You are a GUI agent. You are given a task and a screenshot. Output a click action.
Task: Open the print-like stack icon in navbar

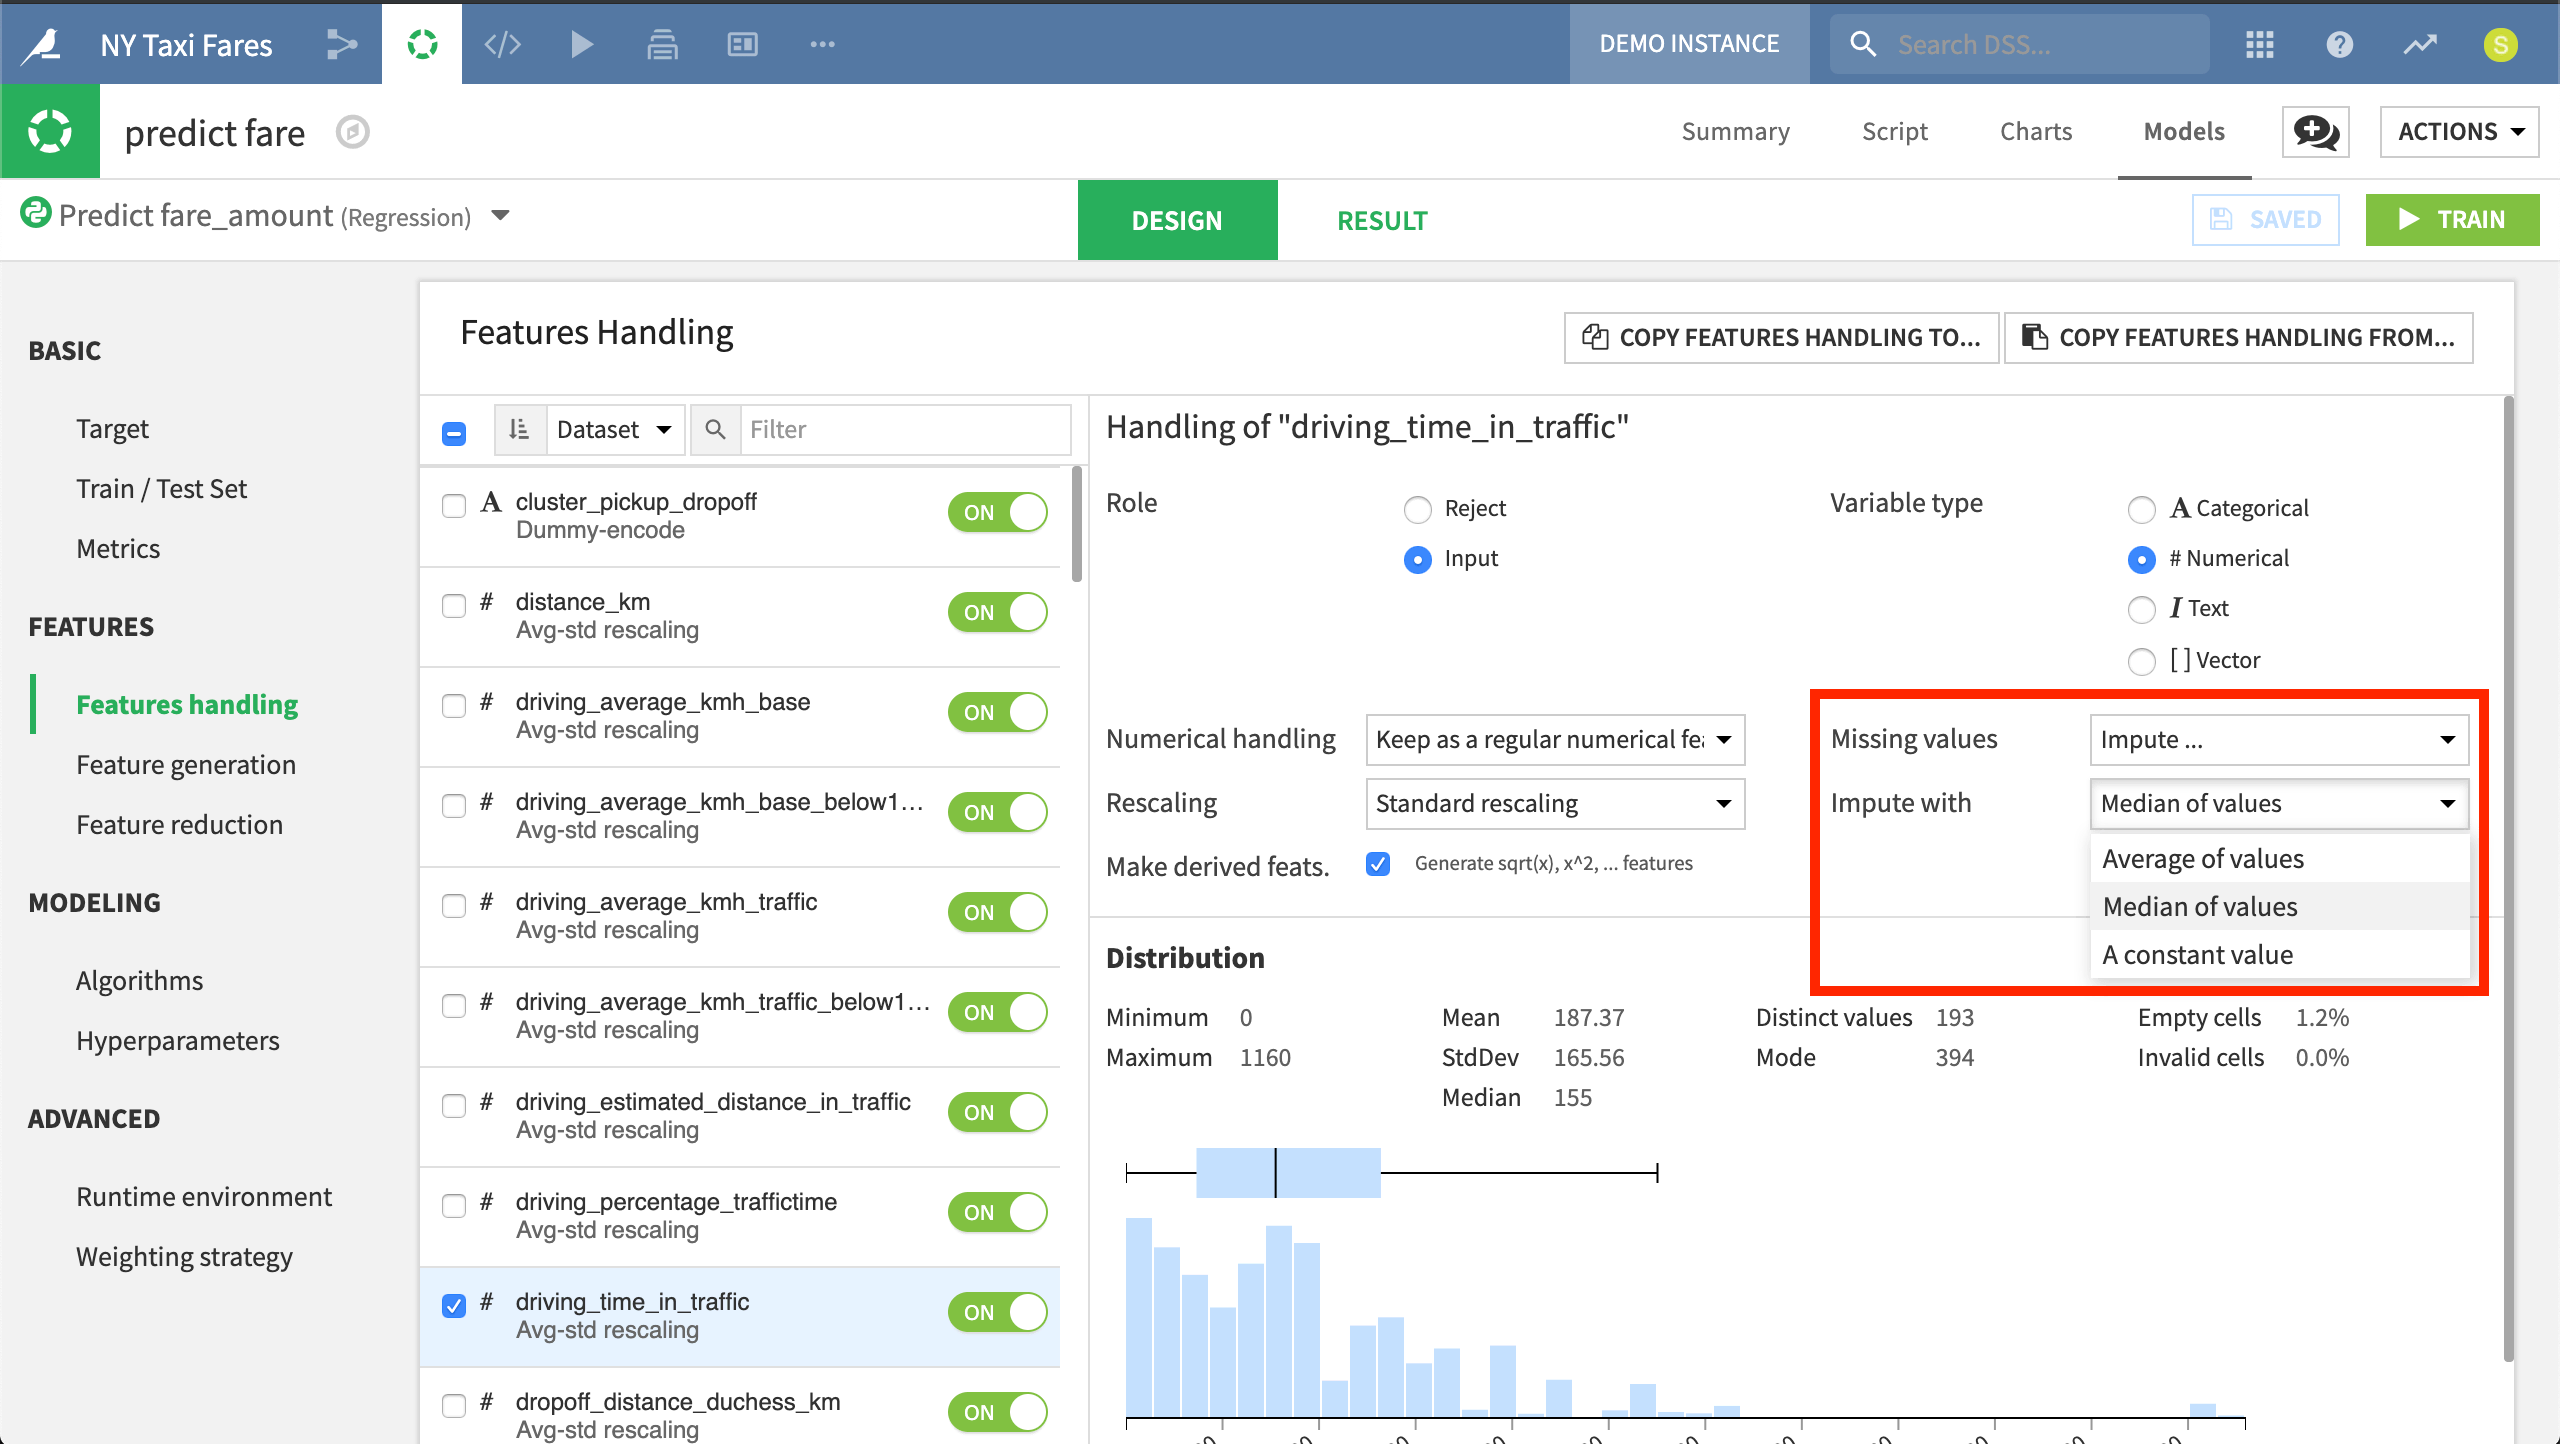click(662, 44)
